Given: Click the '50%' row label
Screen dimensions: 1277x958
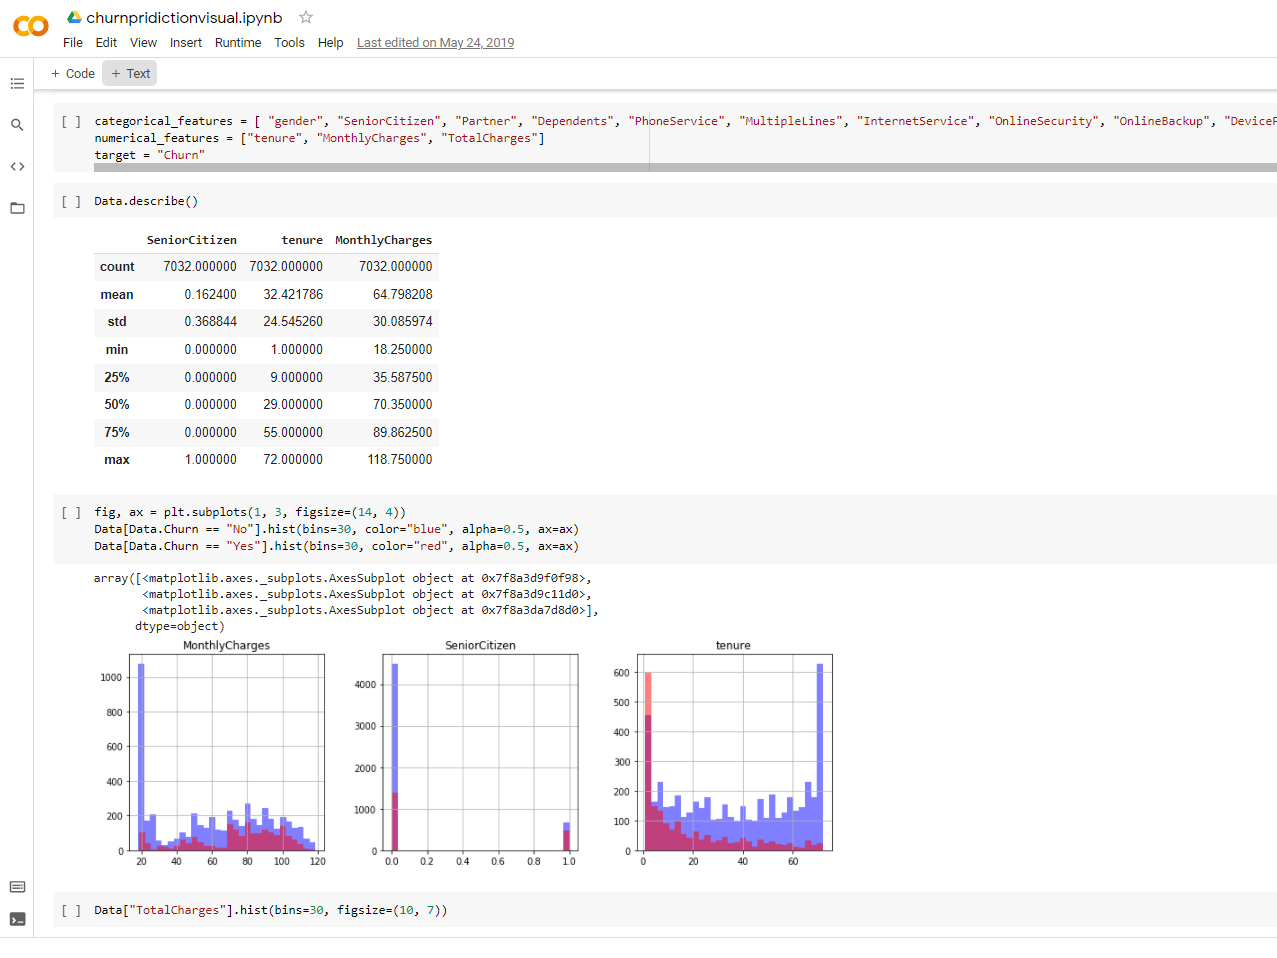Looking at the screenshot, I should coord(117,405).
